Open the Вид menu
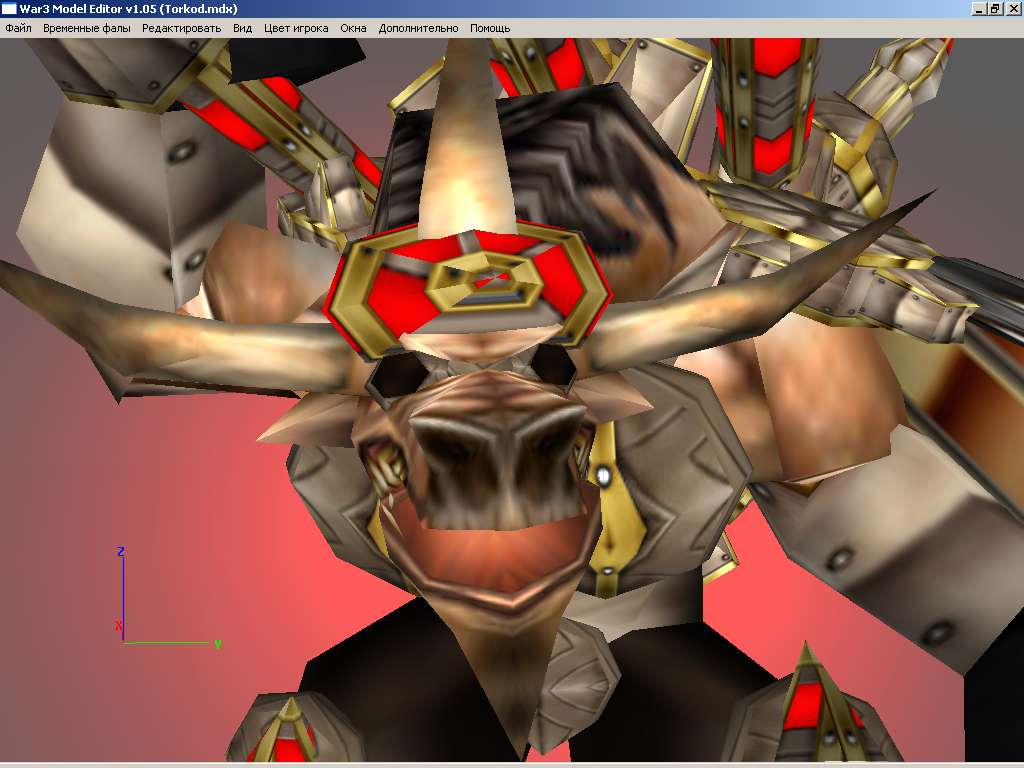Screen dimensions: 1024x768 pyautogui.click(x=242, y=28)
